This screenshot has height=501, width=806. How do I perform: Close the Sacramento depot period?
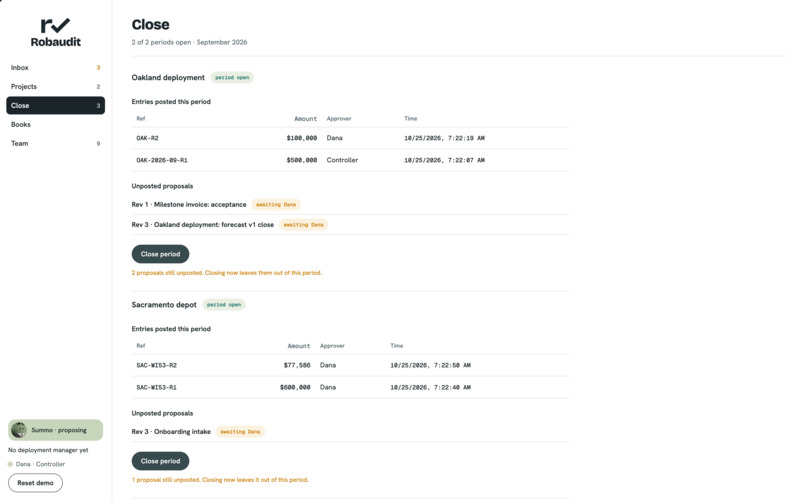click(160, 461)
